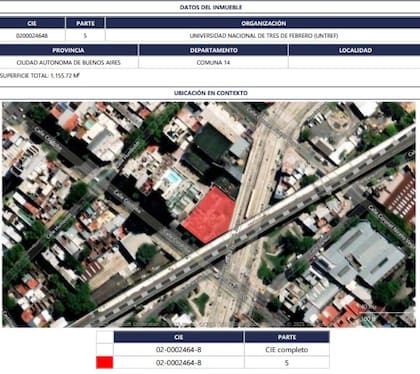This screenshot has width=420, height=374.
Task: Select 'CIUDAD AUTONOMA DE BUENOS AIRES' cell
Action: 69,63
